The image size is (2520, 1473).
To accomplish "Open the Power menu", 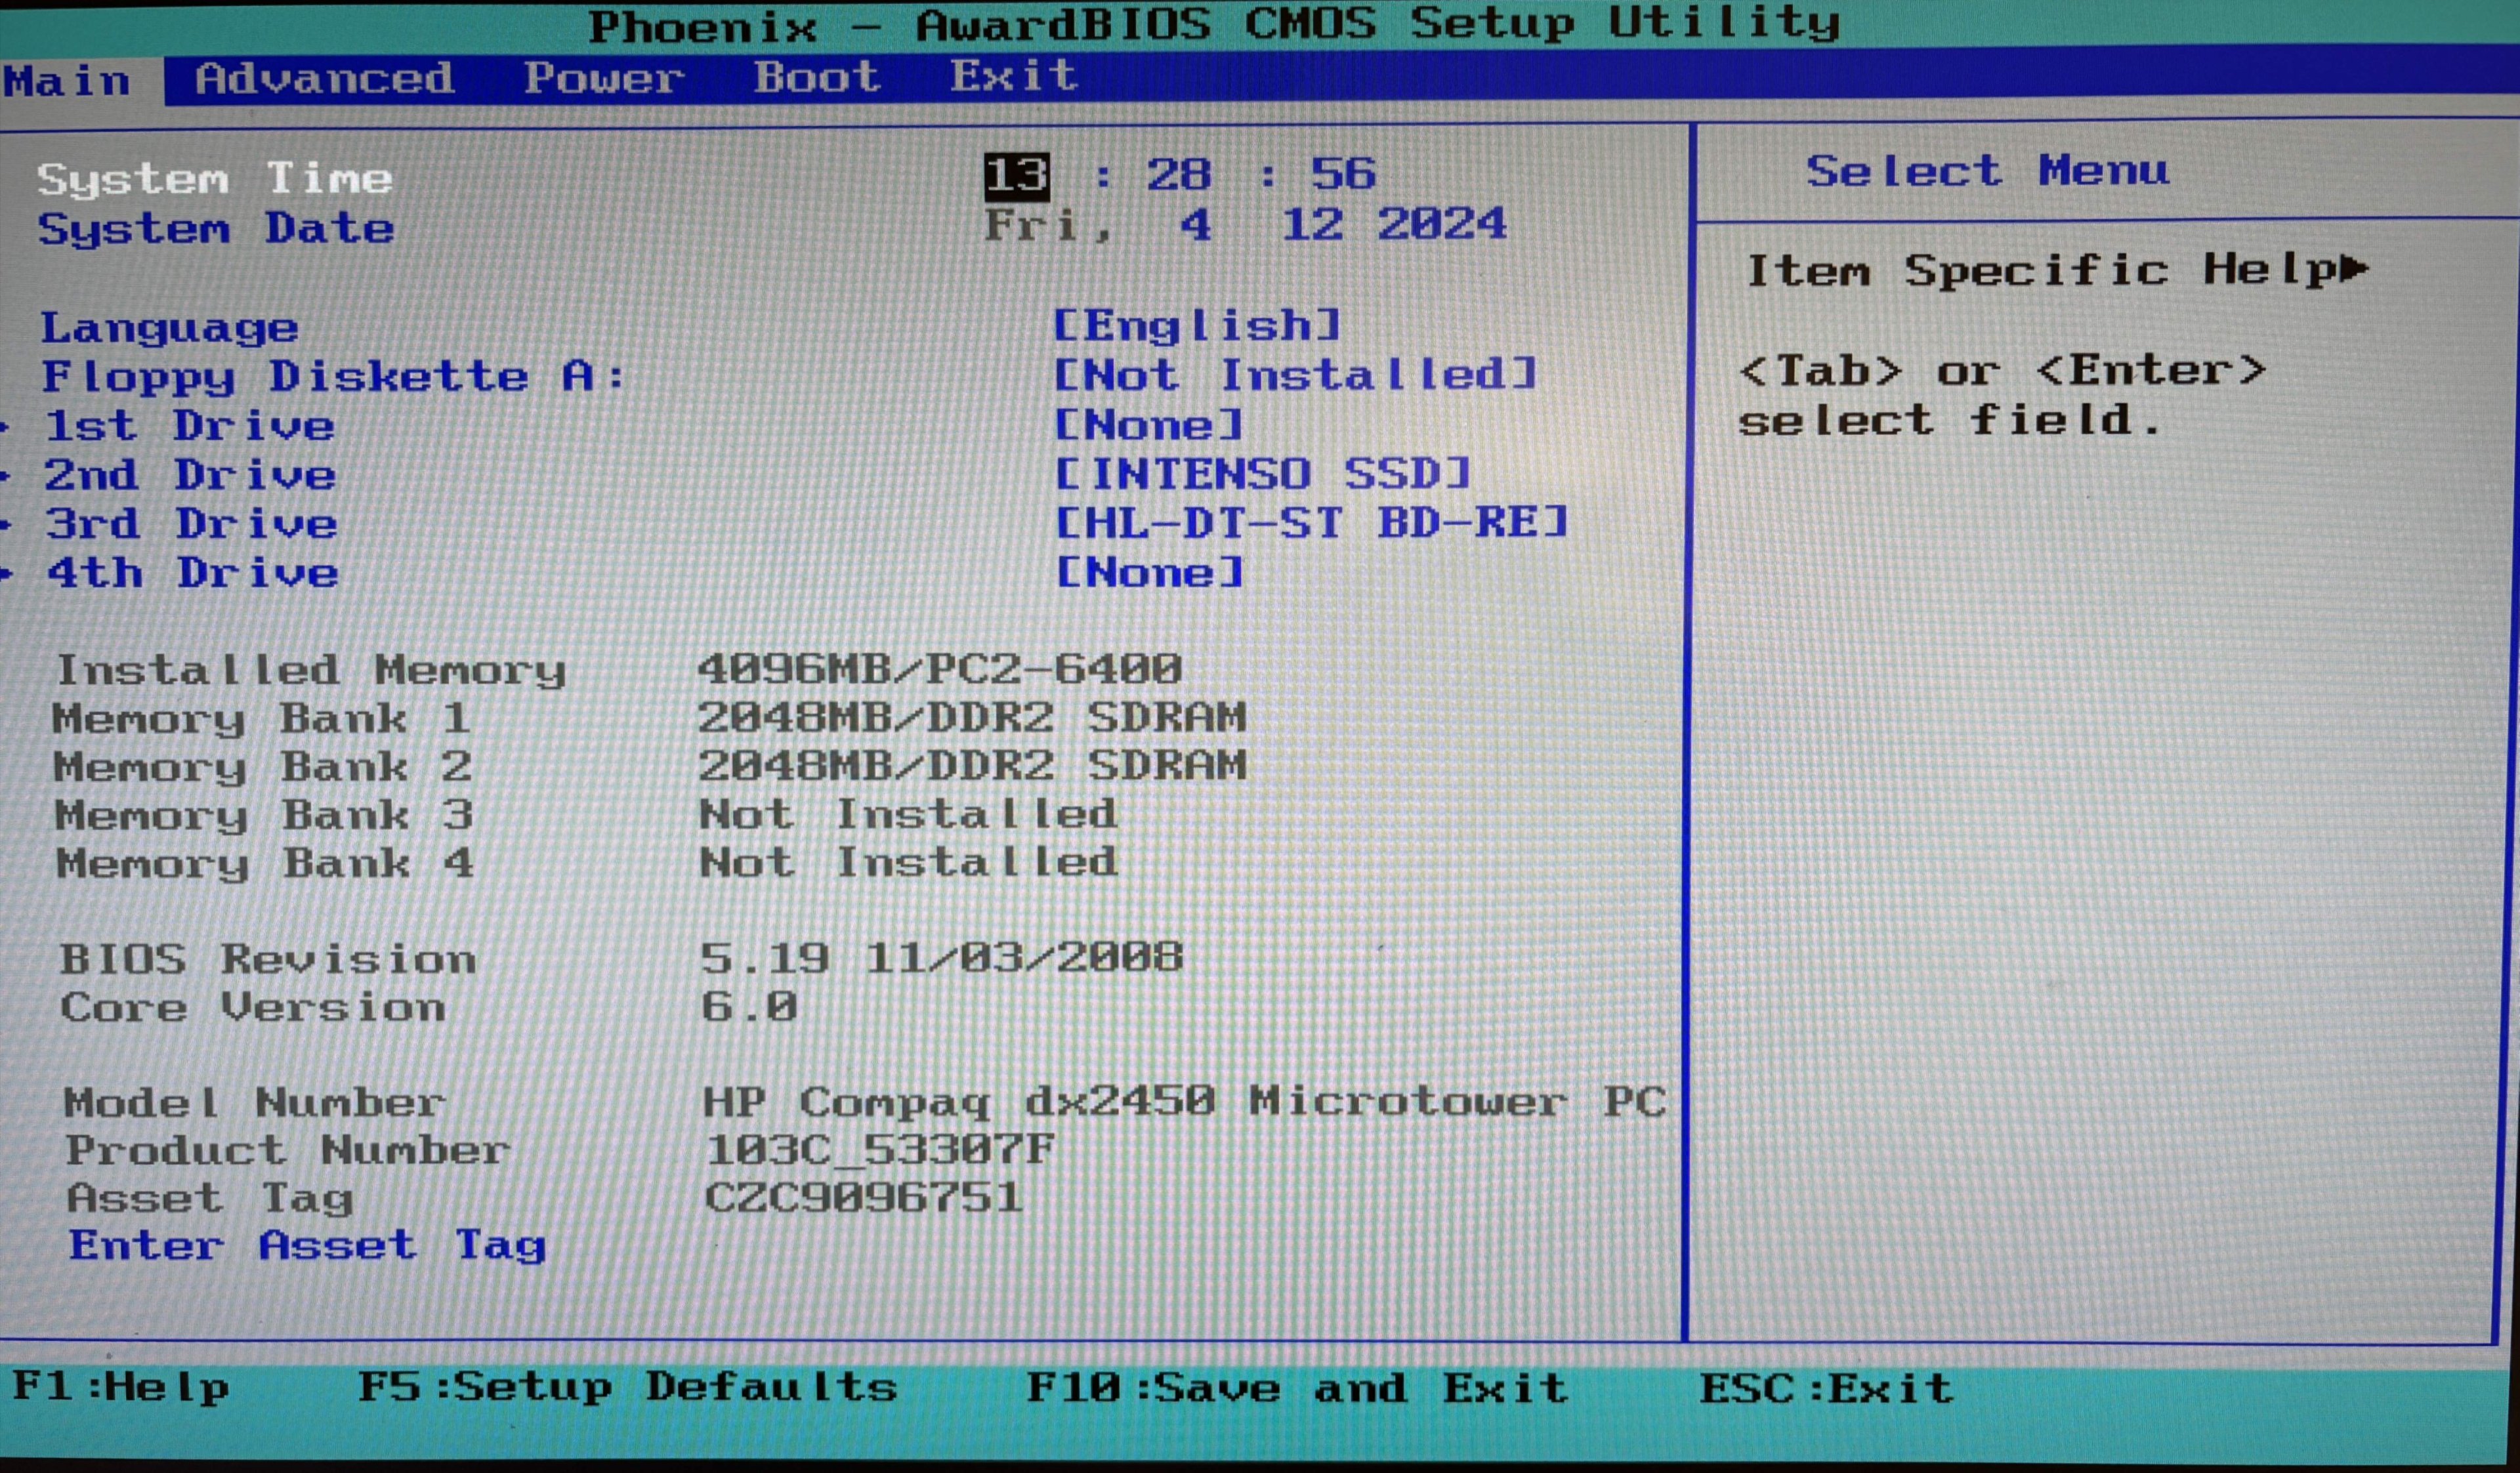I will [606, 78].
